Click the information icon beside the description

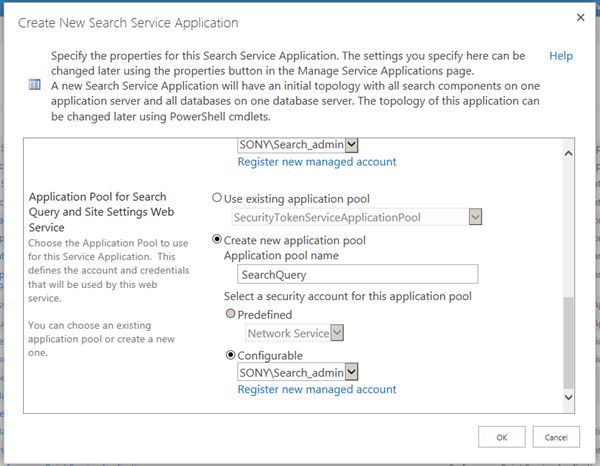click(34, 84)
